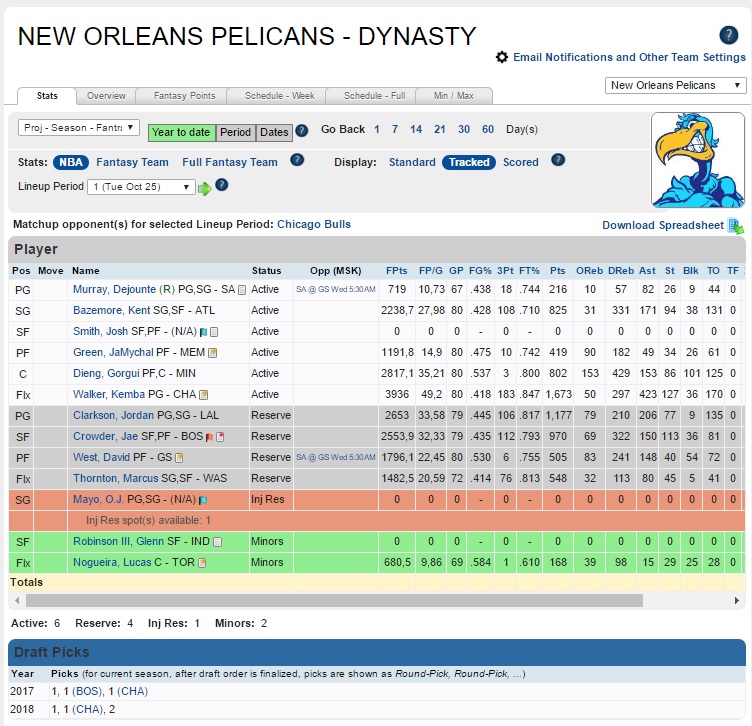752x726 pixels.
Task: Click help icon beside the Dates button
Action: tap(302, 130)
